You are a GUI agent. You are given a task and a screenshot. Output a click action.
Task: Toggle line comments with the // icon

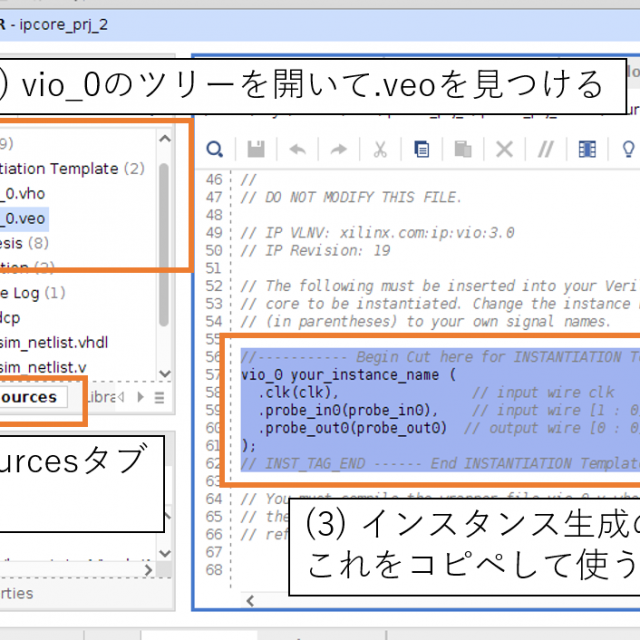pyautogui.click(x=546, y=149)
